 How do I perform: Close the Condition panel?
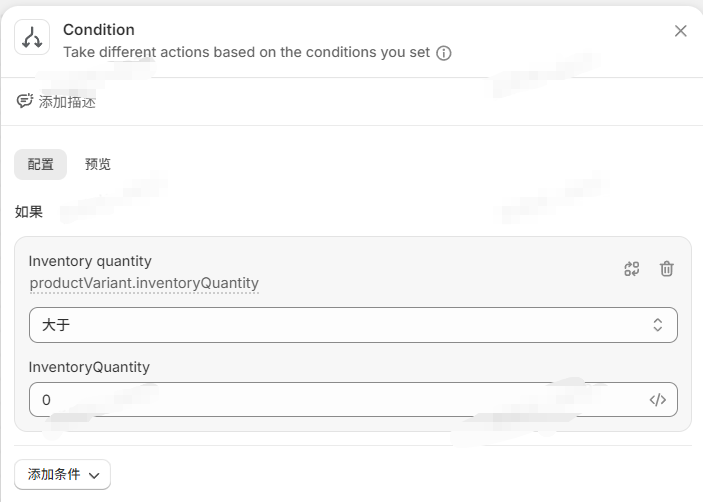coord(681,31)
